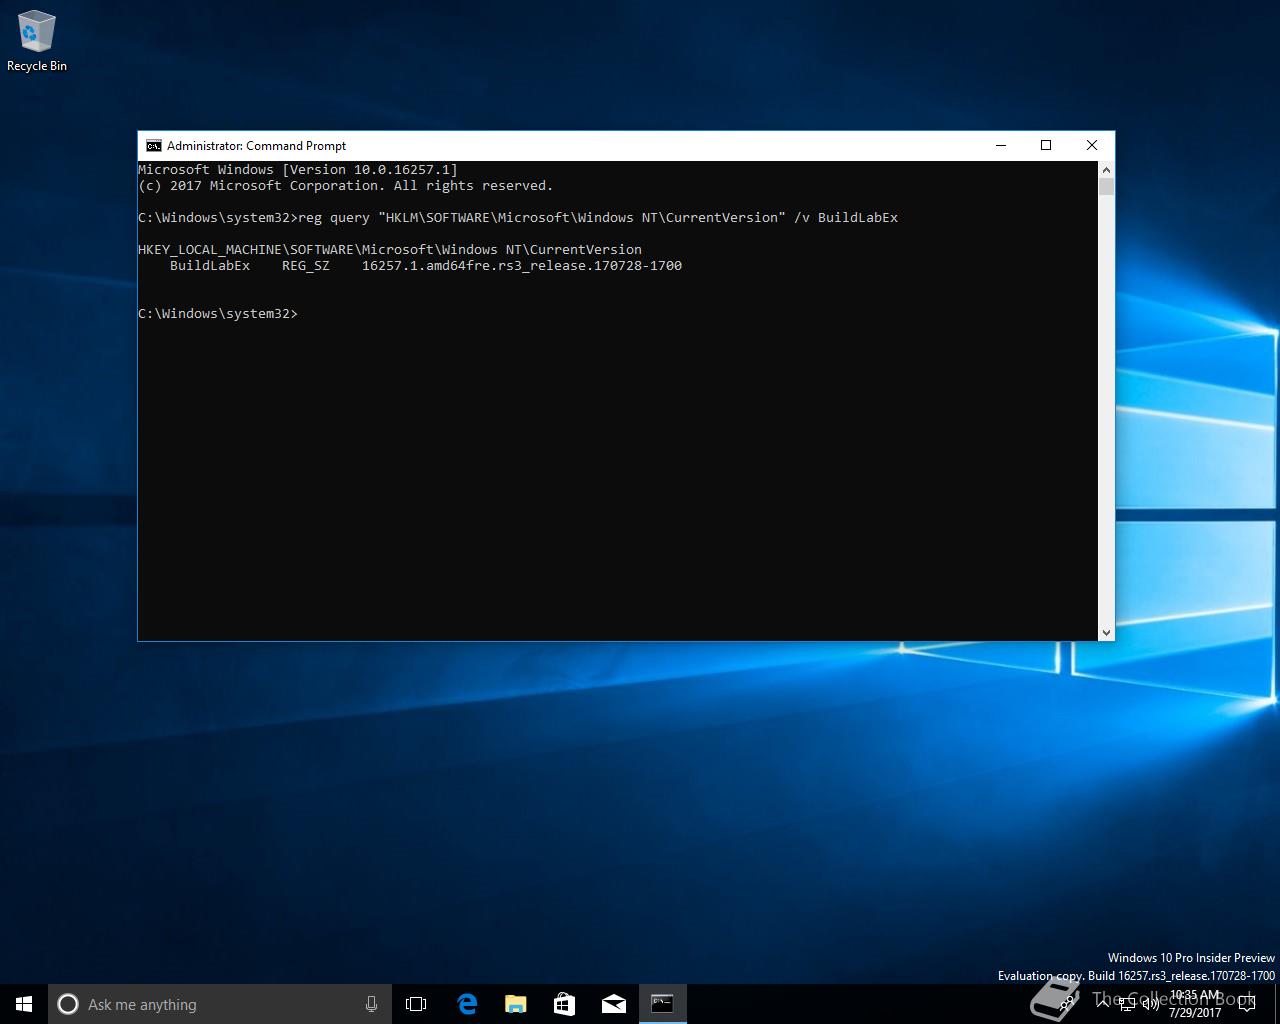Click the network status tray icon
The image size is (1280, 1024).
pos(1128,1004)
